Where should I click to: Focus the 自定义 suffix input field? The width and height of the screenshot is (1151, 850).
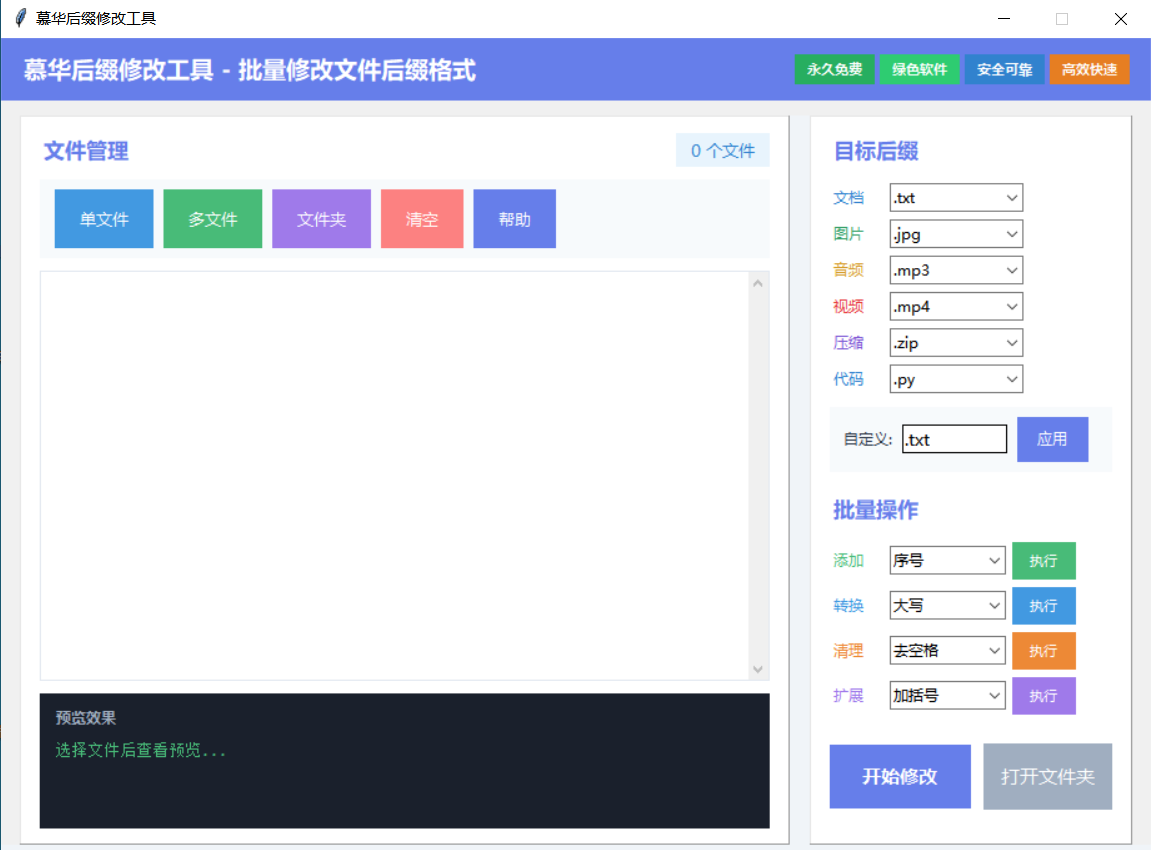(954, 439)
